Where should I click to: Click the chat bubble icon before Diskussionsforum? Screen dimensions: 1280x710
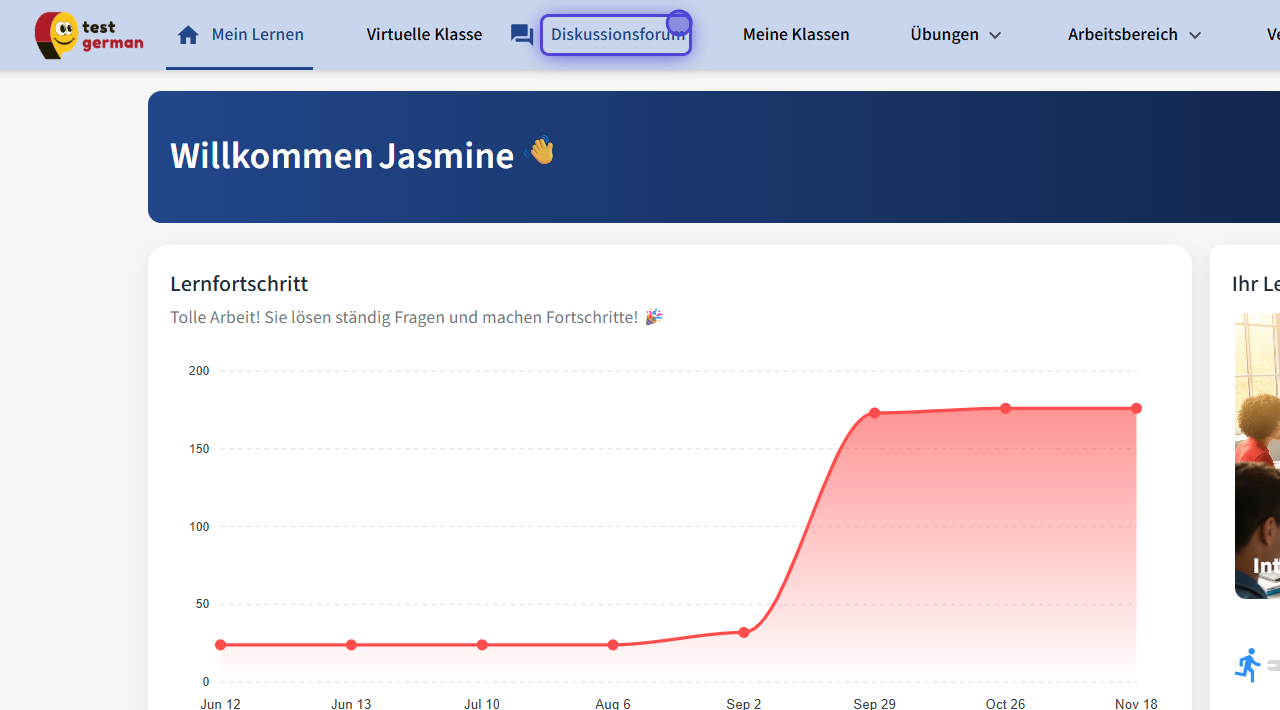click(x=521, y=35)
